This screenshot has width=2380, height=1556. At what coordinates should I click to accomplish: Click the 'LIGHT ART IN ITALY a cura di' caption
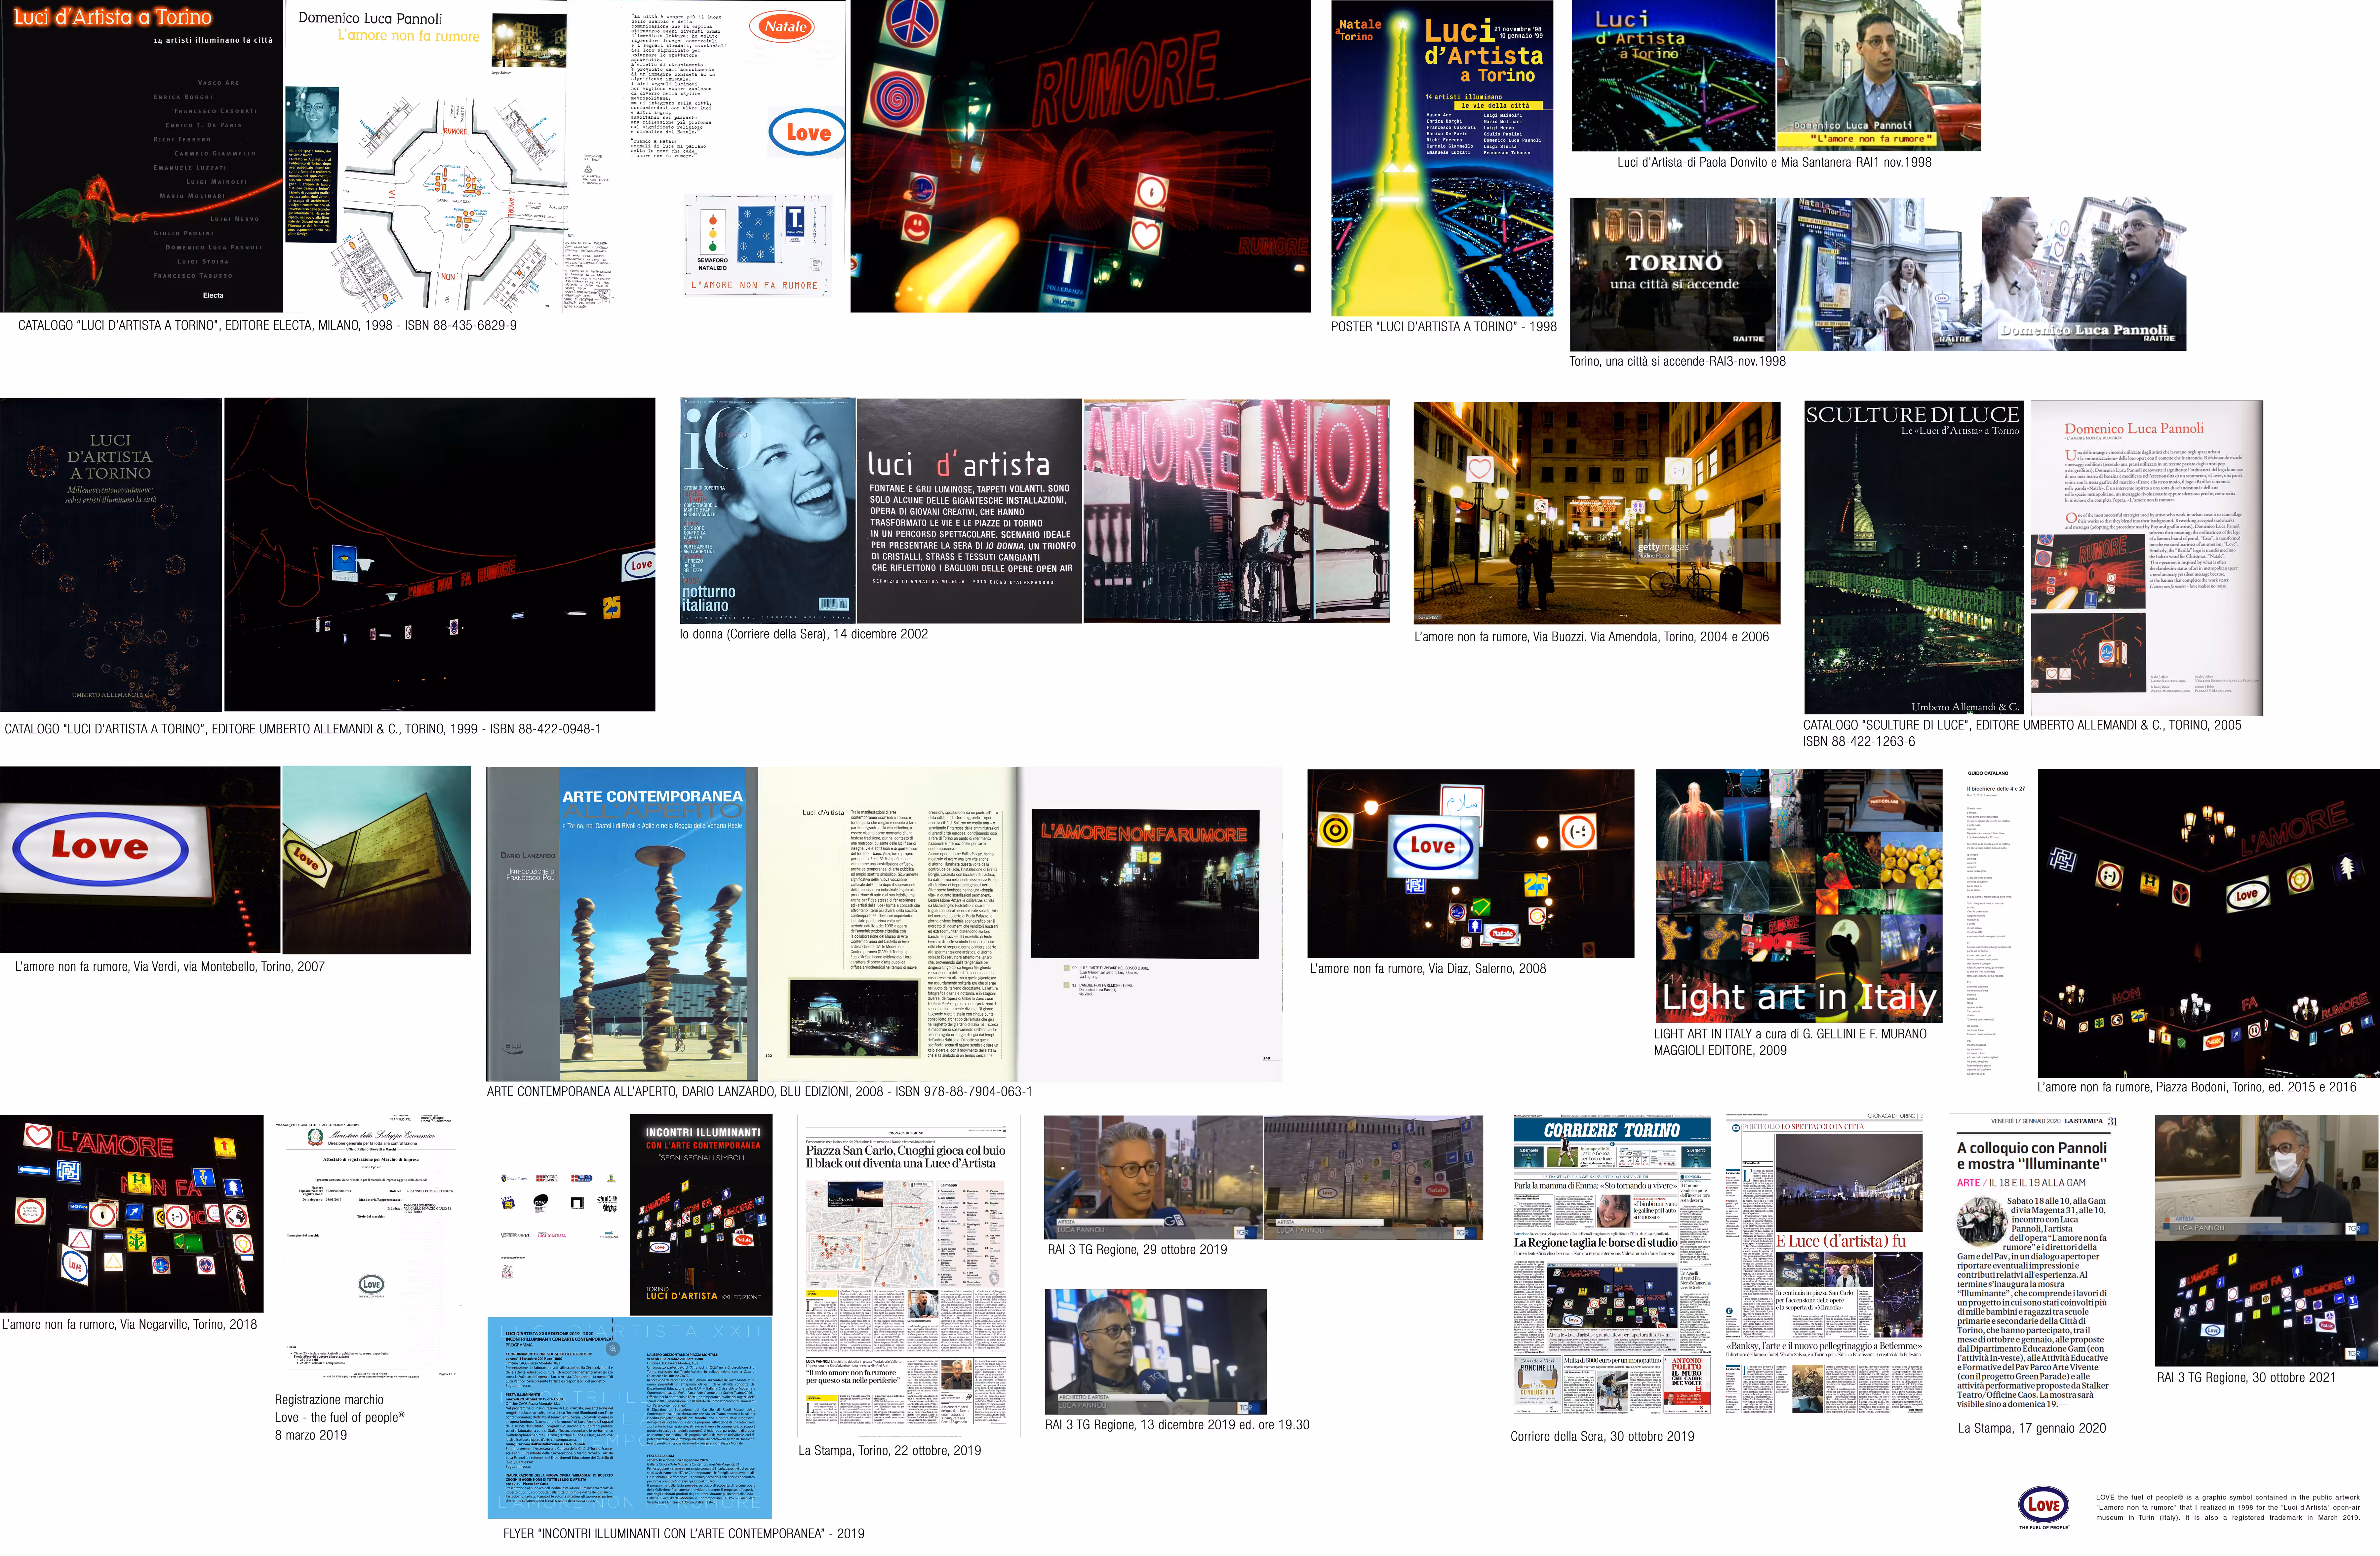pyautogui.click(x=1790, y=1042)
